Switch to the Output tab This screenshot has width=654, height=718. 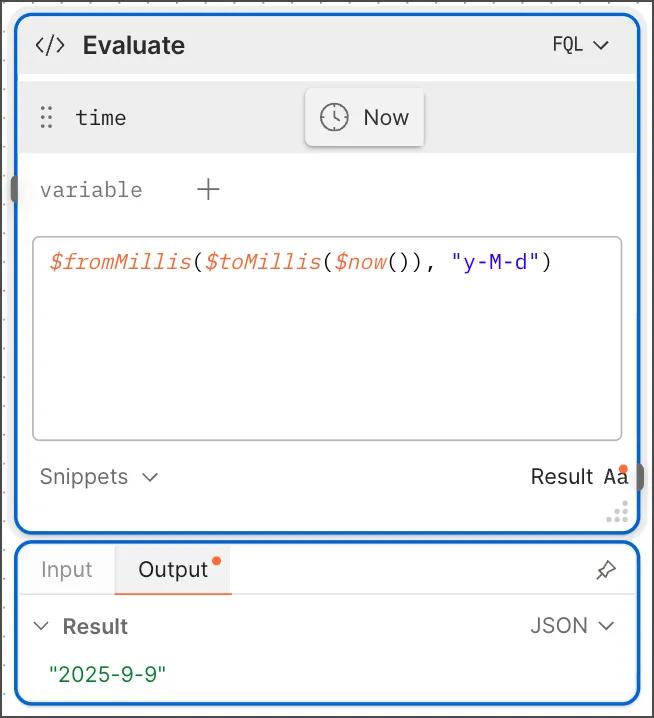(173, 570)
